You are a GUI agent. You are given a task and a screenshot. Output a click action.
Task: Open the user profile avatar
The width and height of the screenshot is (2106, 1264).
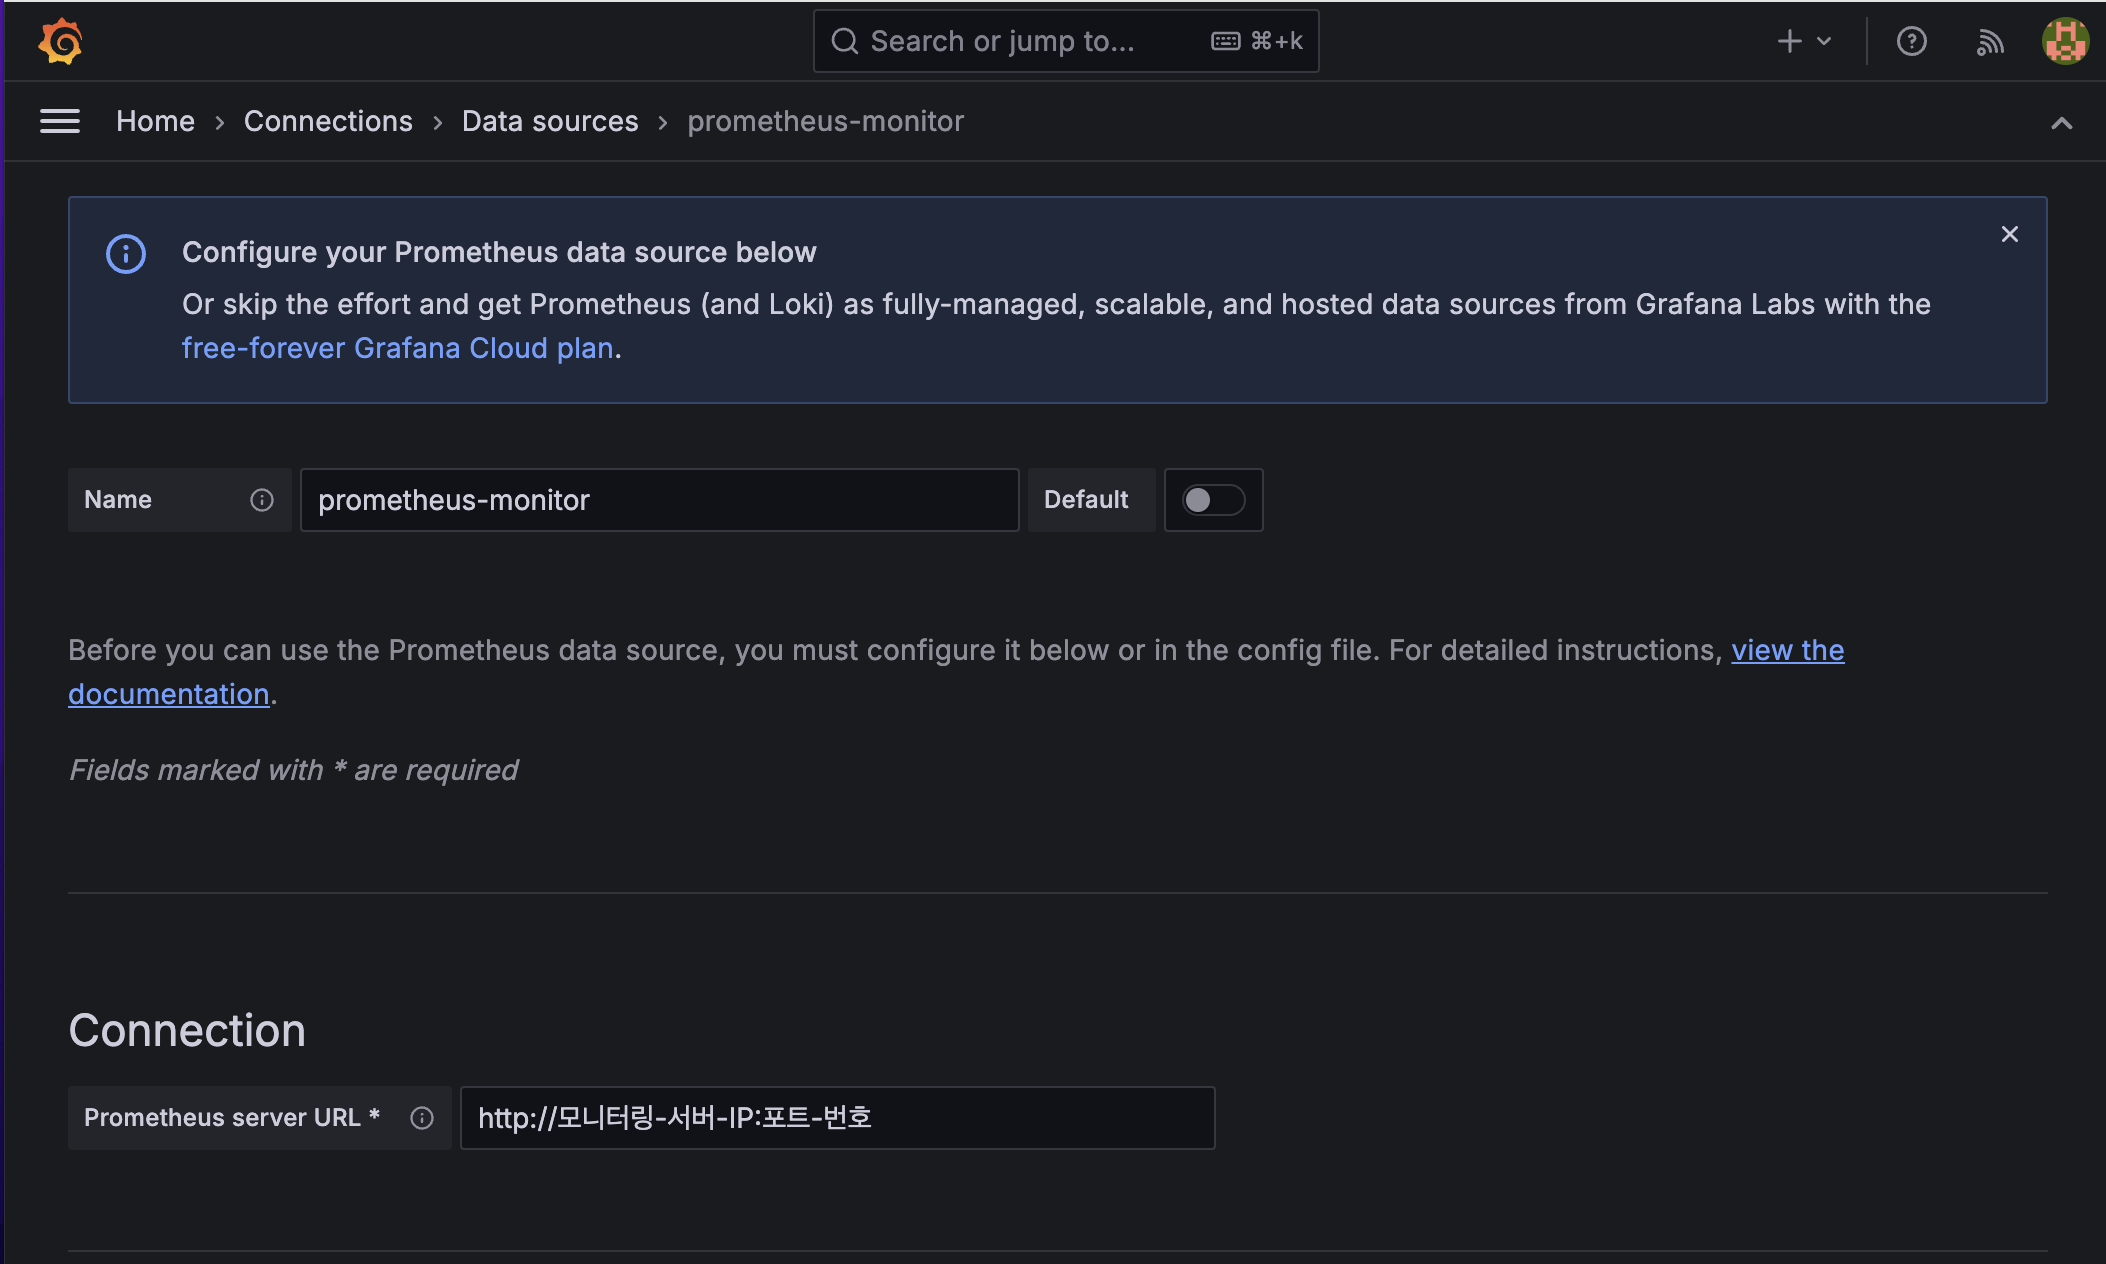[x=2065, y=41]
